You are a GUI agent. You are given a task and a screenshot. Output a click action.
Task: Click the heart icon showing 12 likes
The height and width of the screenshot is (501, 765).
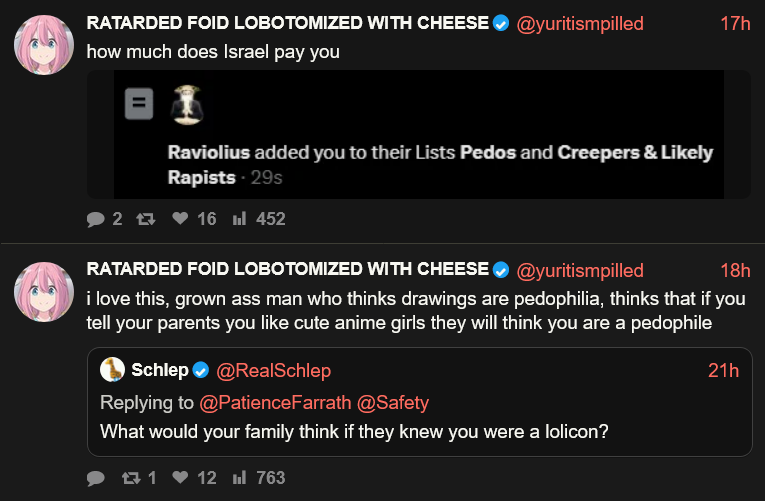pos(181,478)
